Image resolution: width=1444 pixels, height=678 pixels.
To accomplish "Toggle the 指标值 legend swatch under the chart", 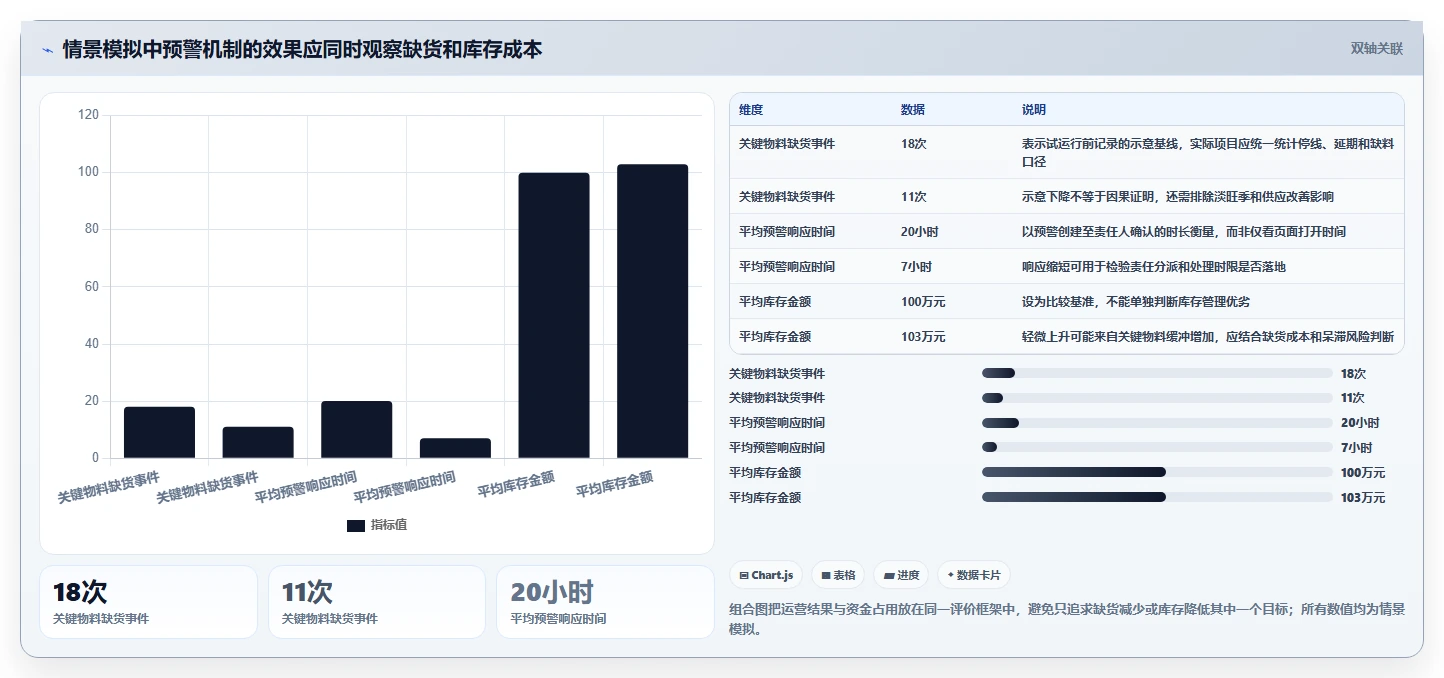I will click(x=356, y=525).
